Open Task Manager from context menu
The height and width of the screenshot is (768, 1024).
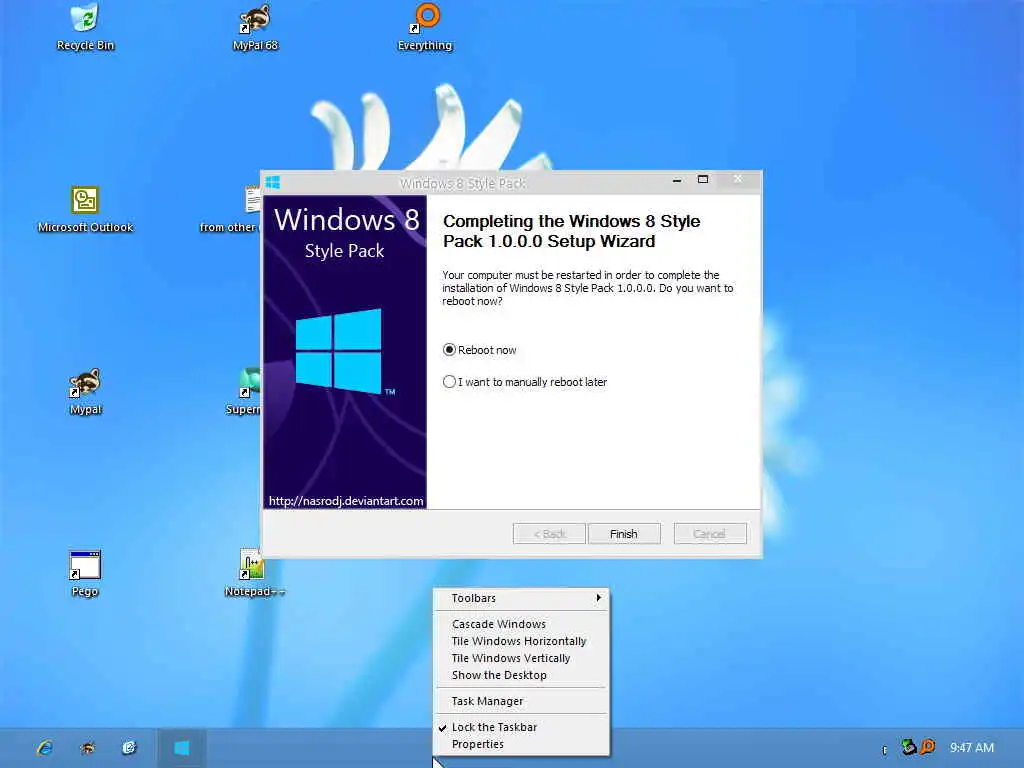521,701
